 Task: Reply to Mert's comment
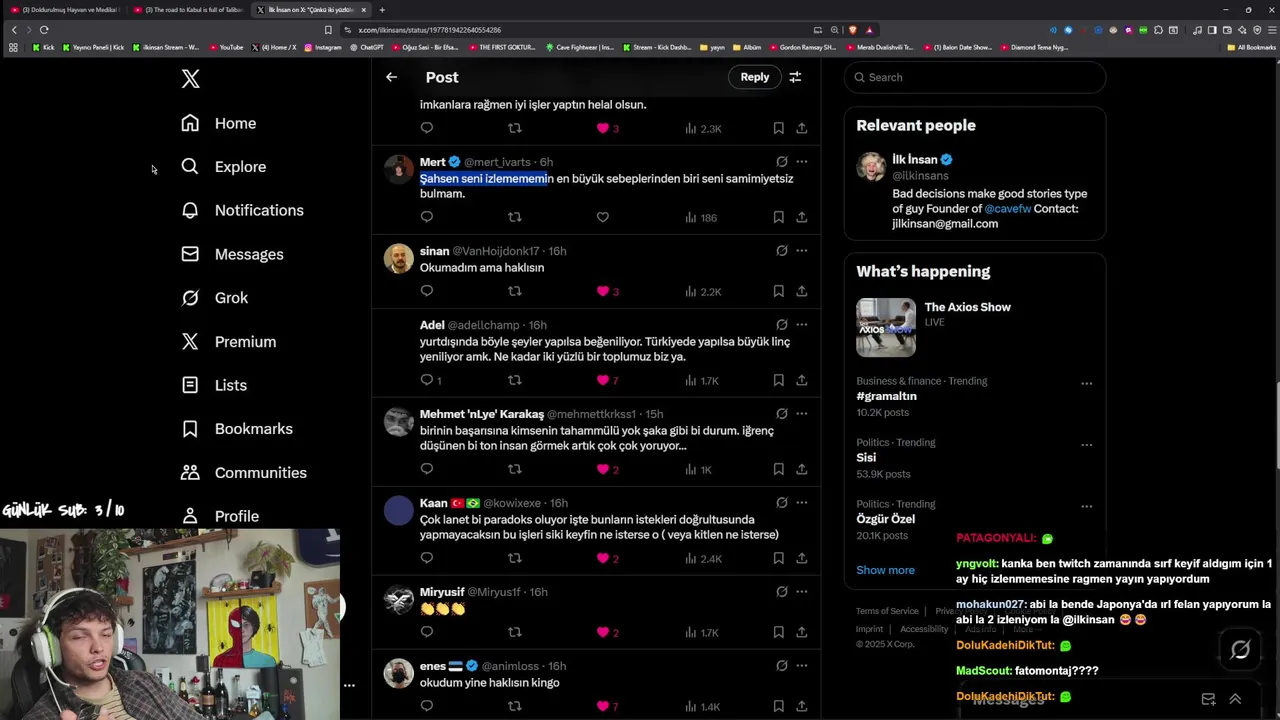coord(427,217)
